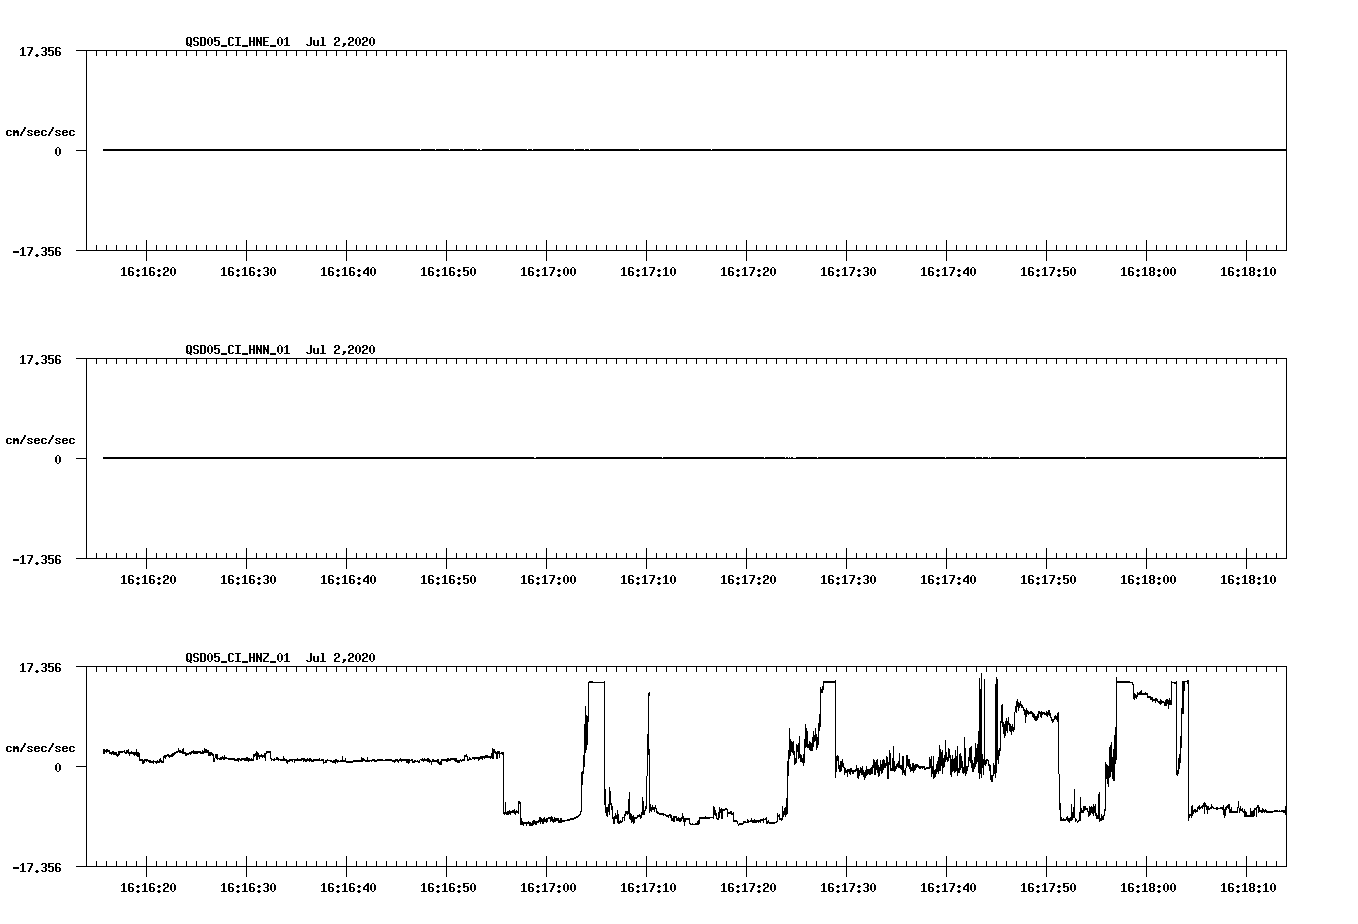The height and width of the screenshot is (924, 1358).
Task: Click the 16:17:40 time label under HNZ plot
Action: point(948,888)
